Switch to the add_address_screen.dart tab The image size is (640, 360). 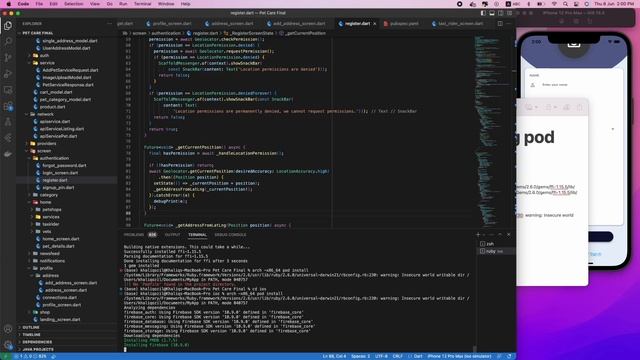[296, 24]
